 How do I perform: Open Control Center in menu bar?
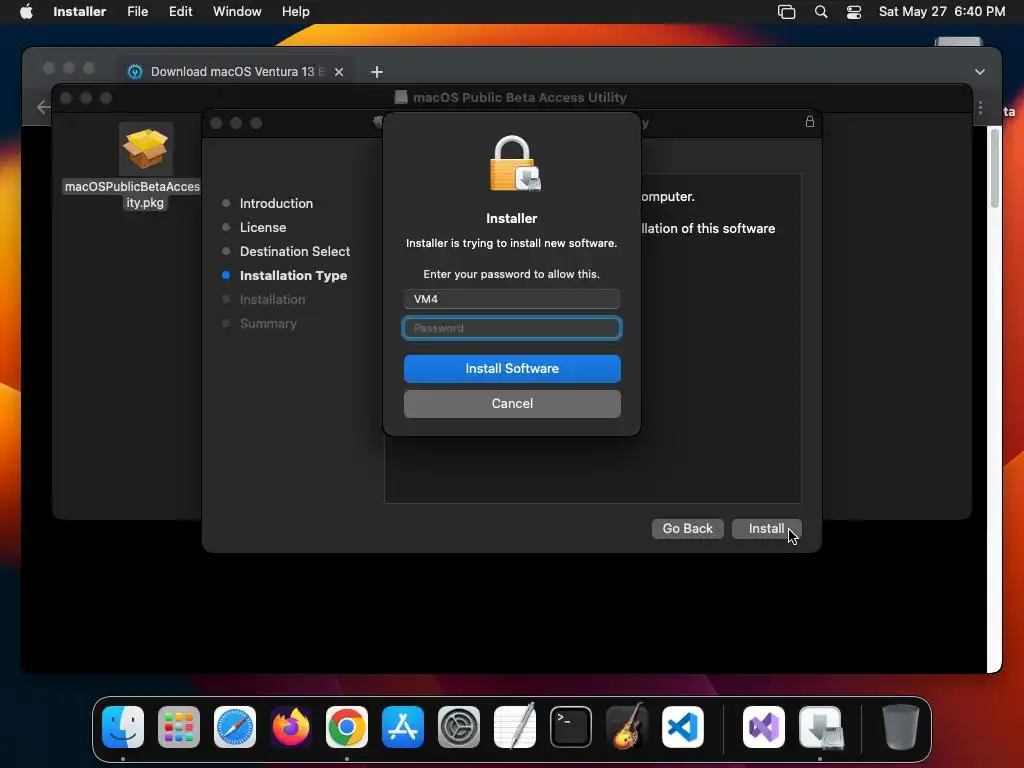854,12
